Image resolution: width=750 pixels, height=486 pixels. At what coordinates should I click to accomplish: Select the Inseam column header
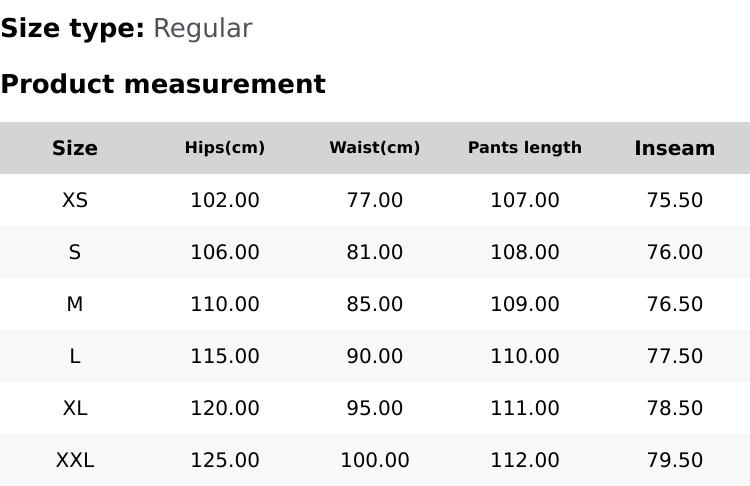(675, 148)
